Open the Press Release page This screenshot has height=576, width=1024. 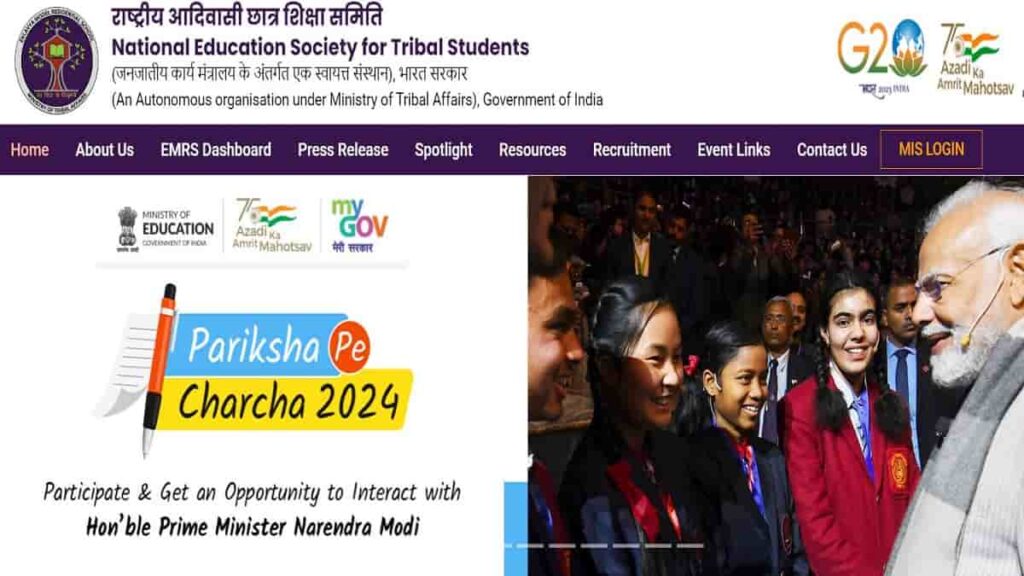343,150
